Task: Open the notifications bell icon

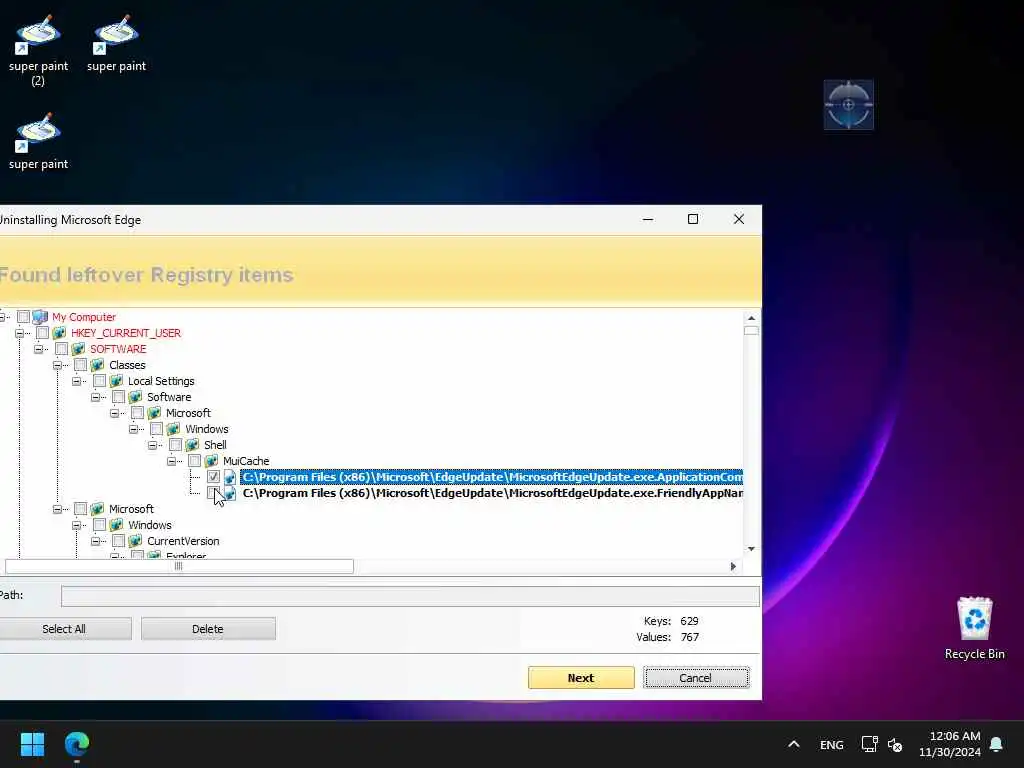Action: point(997,744)
